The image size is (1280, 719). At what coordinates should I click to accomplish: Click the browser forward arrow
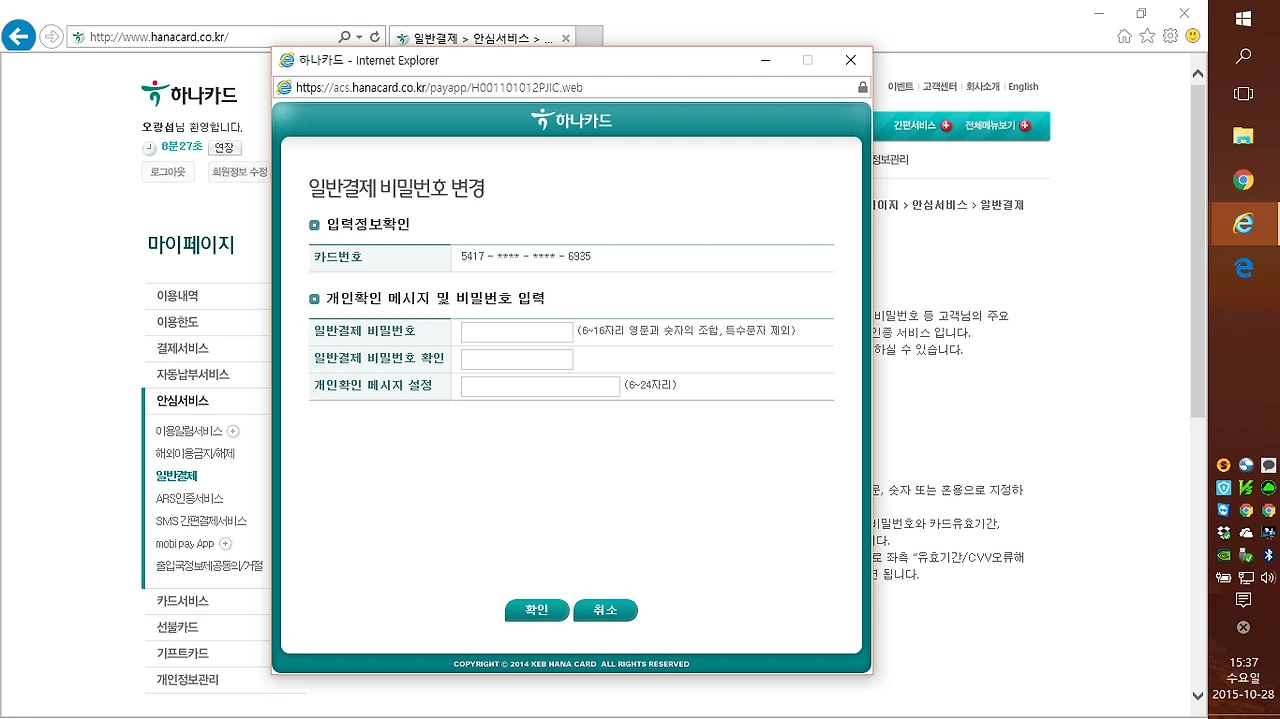point(51,37)
